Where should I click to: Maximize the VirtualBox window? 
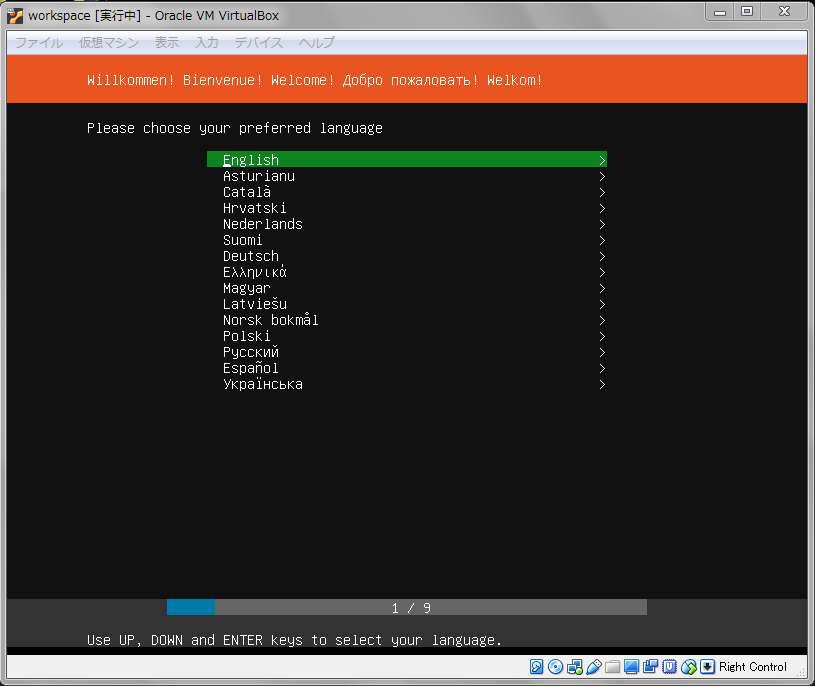click(747, 11)
